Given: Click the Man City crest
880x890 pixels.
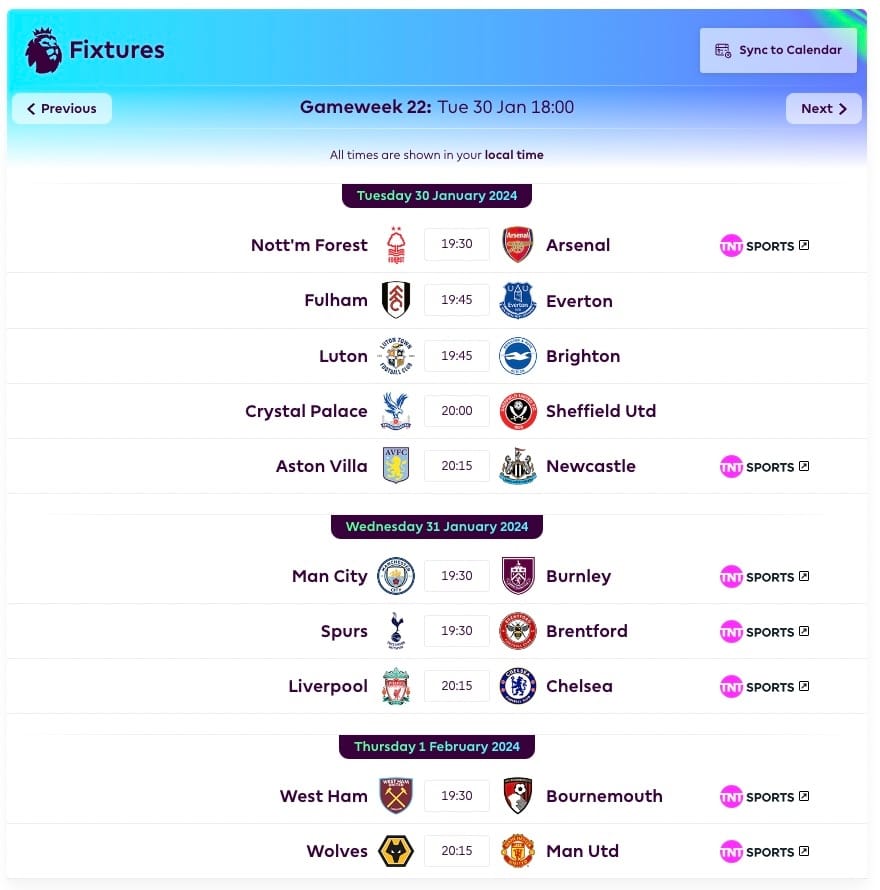Looking at the screenshot, I should [x=396, y=576].
